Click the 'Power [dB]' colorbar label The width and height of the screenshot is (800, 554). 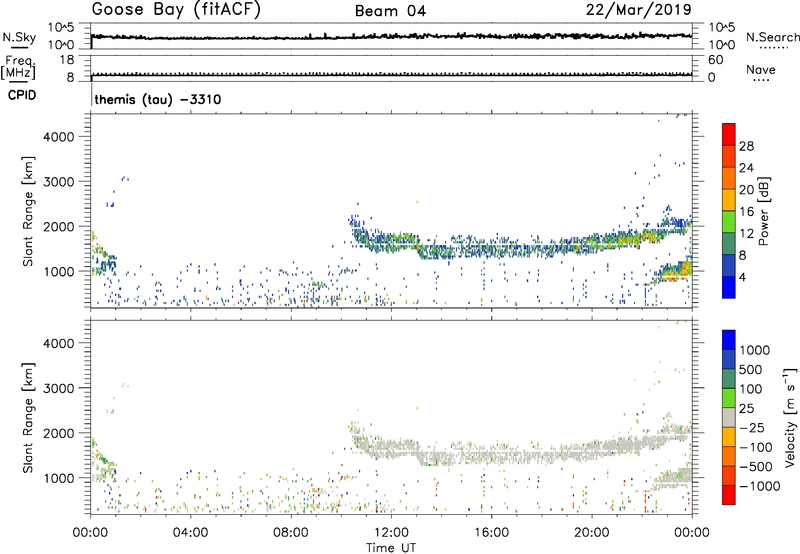[x=764, y=211]
